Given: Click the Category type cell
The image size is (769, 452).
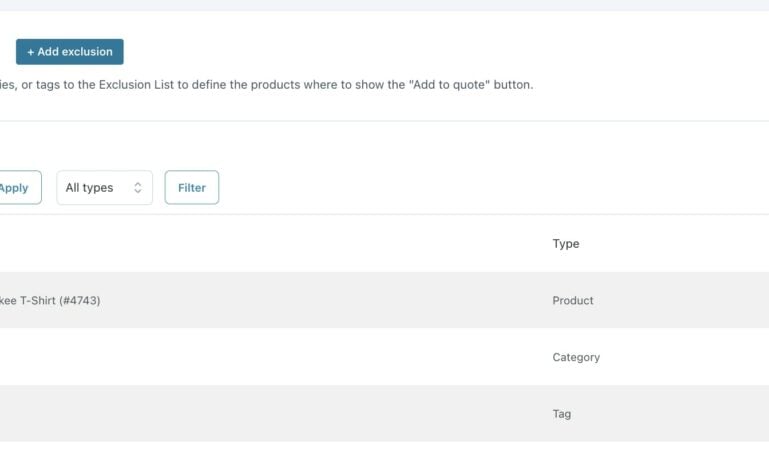Looking at the screenshot, I should tap(576, 358).
